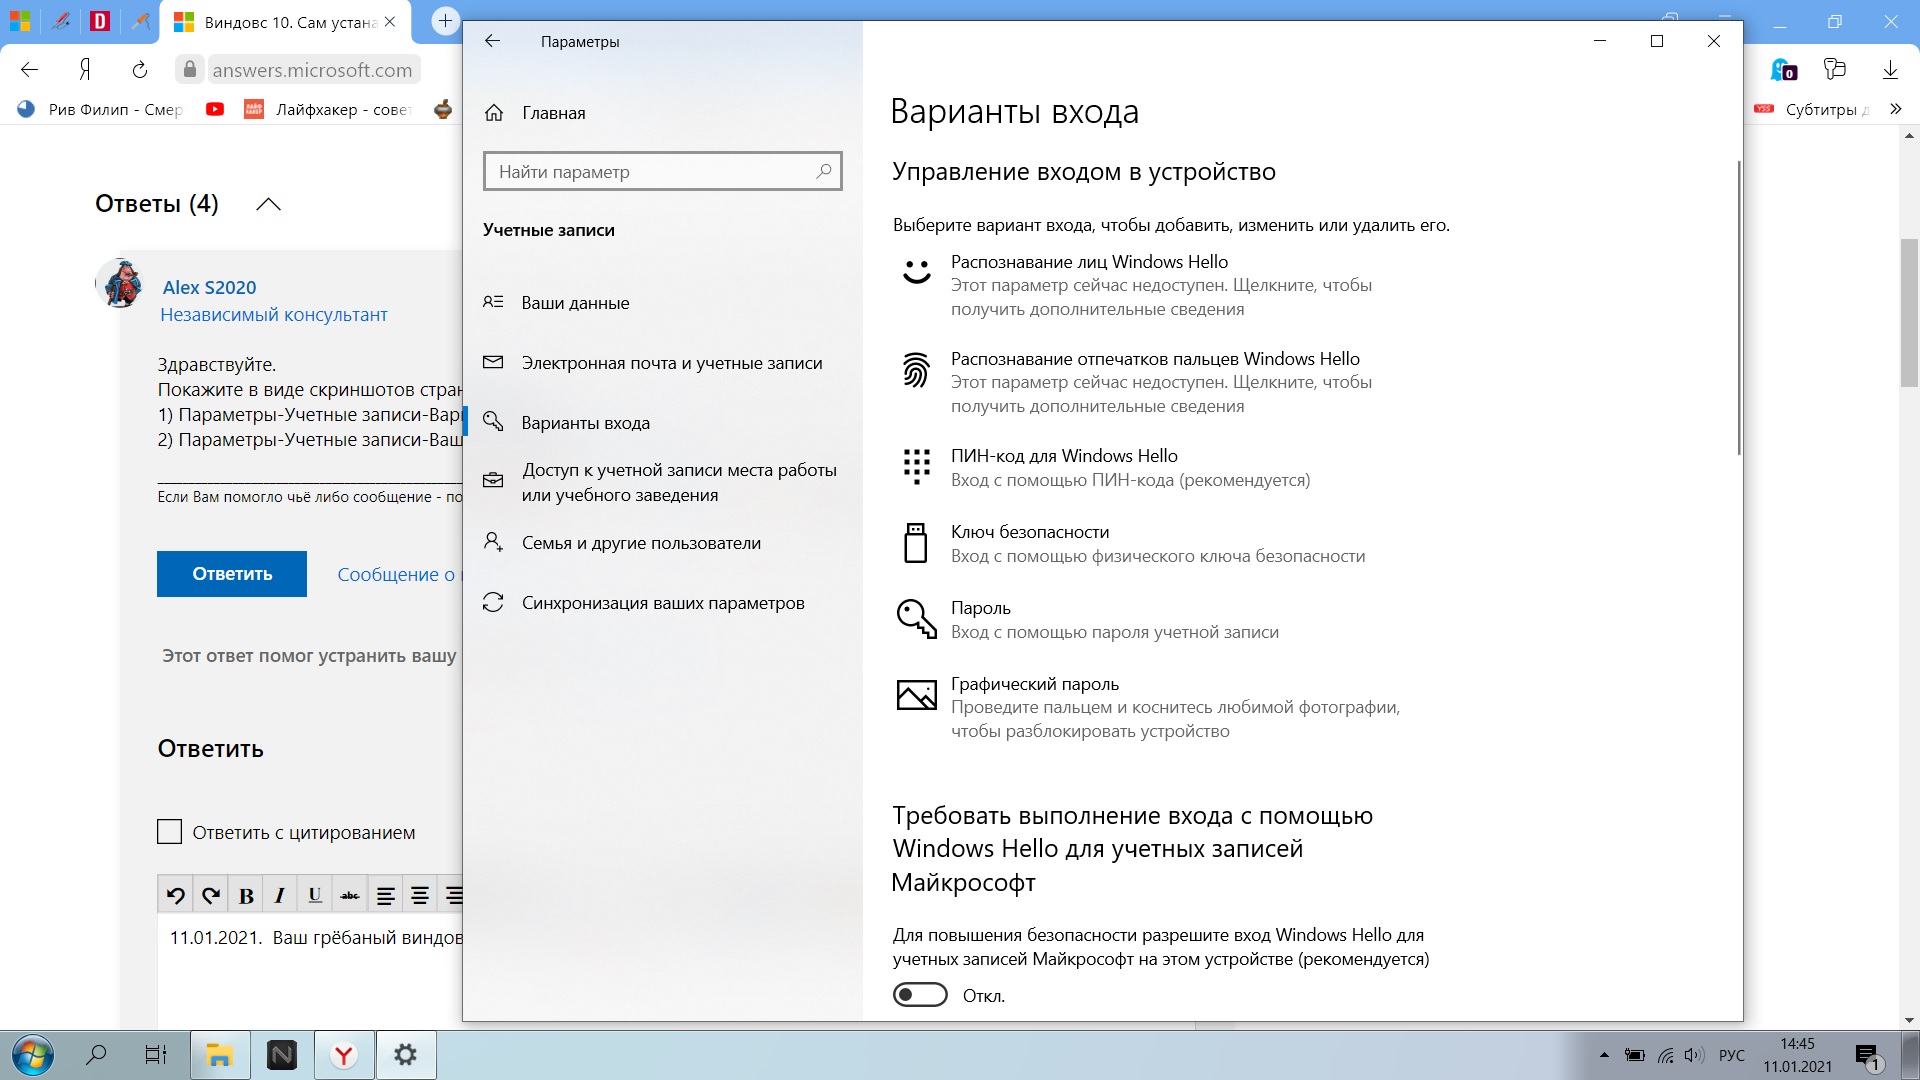Toggle the Windows Hello requirement switch

920,995
